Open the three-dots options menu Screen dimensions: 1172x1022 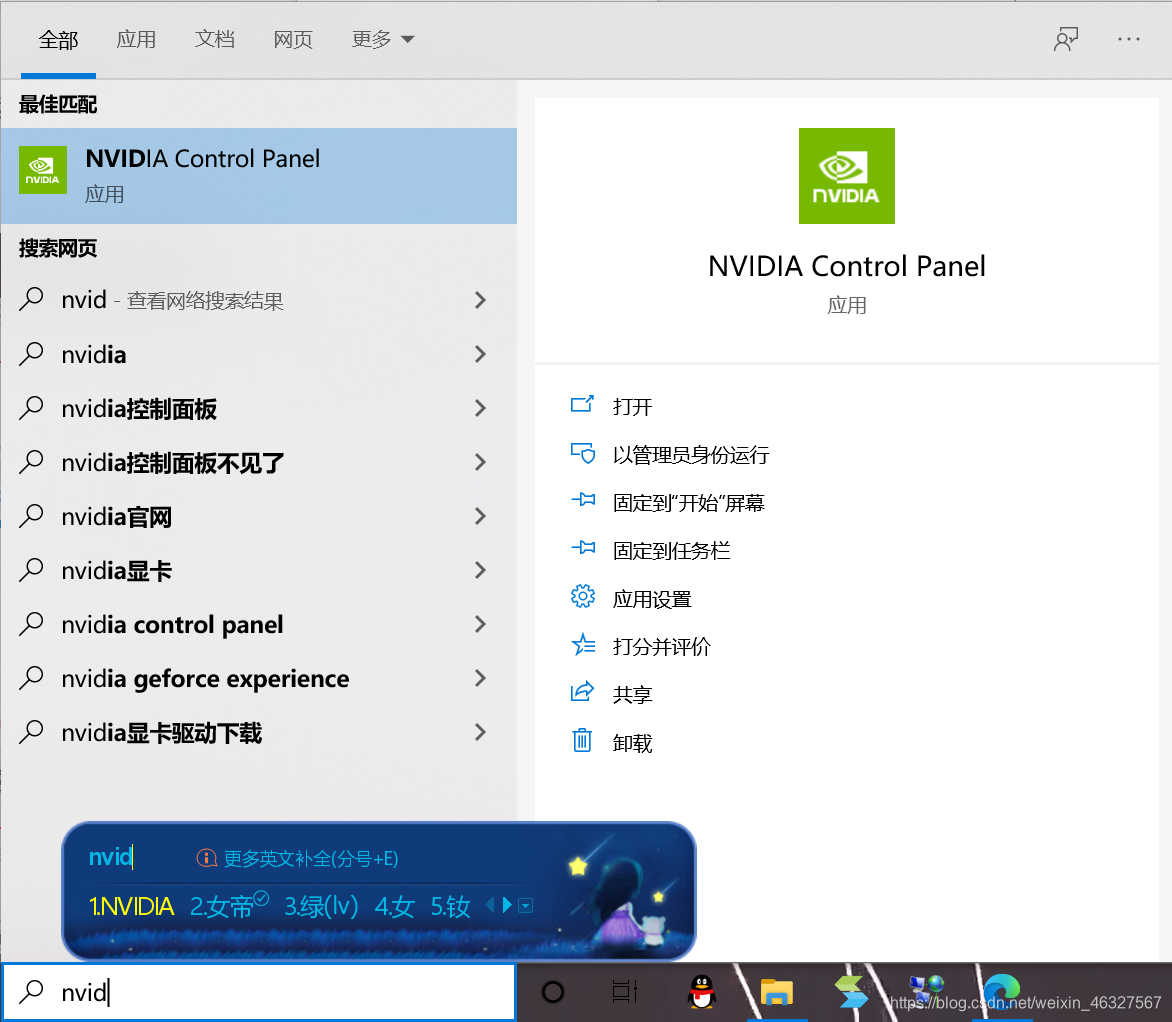click(x=1129, y=39)
